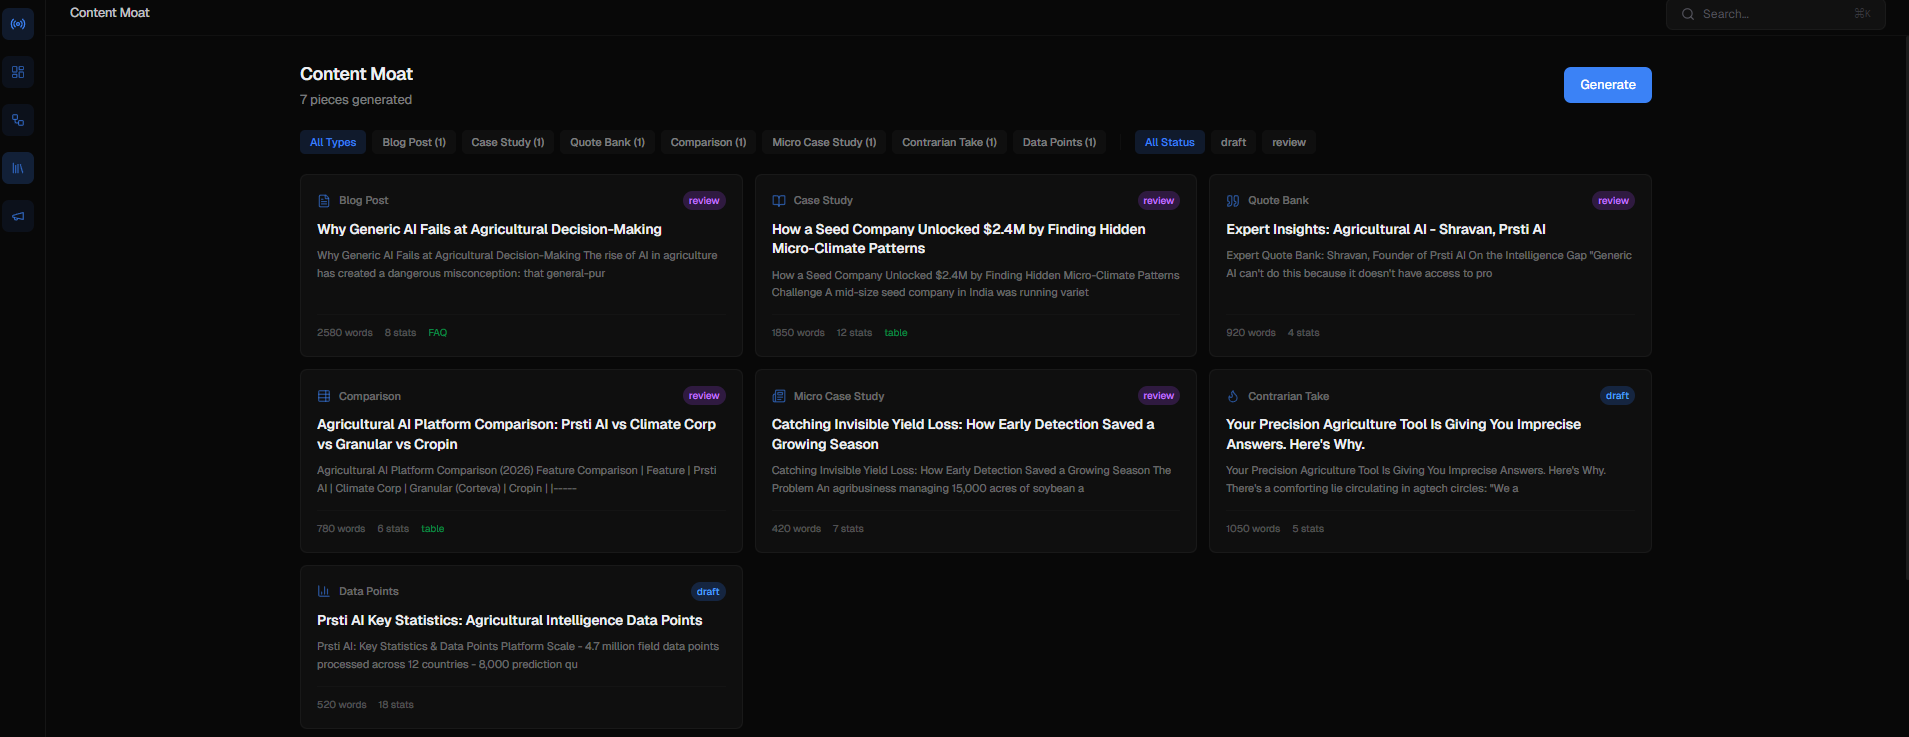Click '420 words' on Micro Case Study card
The height and width of the screenshot is (737, 1909).
tap(796, 529)
